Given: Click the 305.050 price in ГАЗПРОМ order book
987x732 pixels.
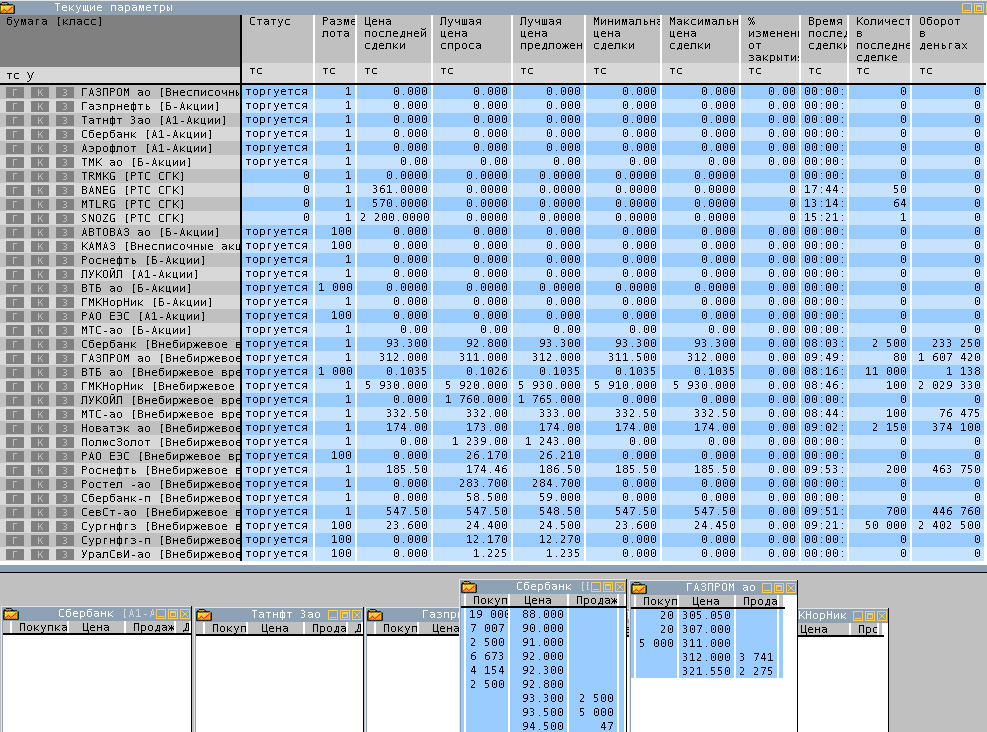Looking at the screenshot, I should point(706,615).
